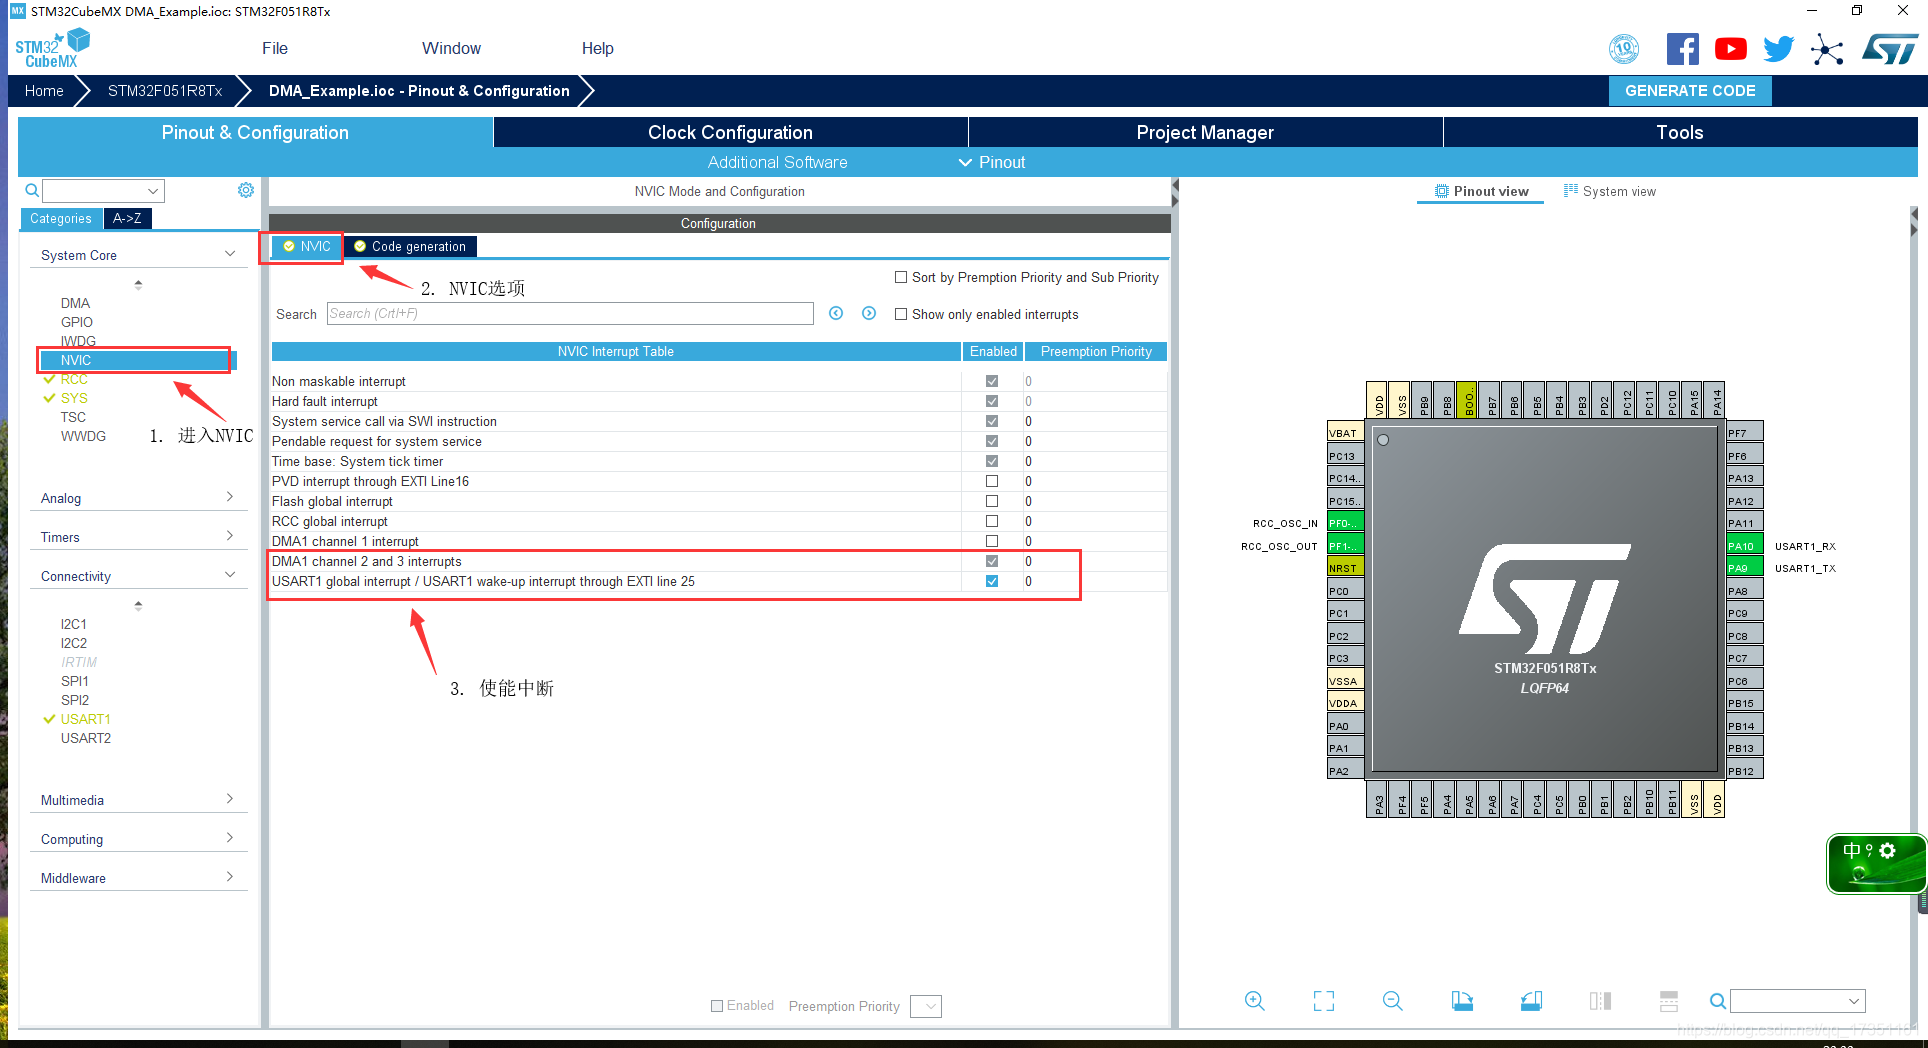
Task: Open the ST YouTube channel icon
Action: [1731, 49]
